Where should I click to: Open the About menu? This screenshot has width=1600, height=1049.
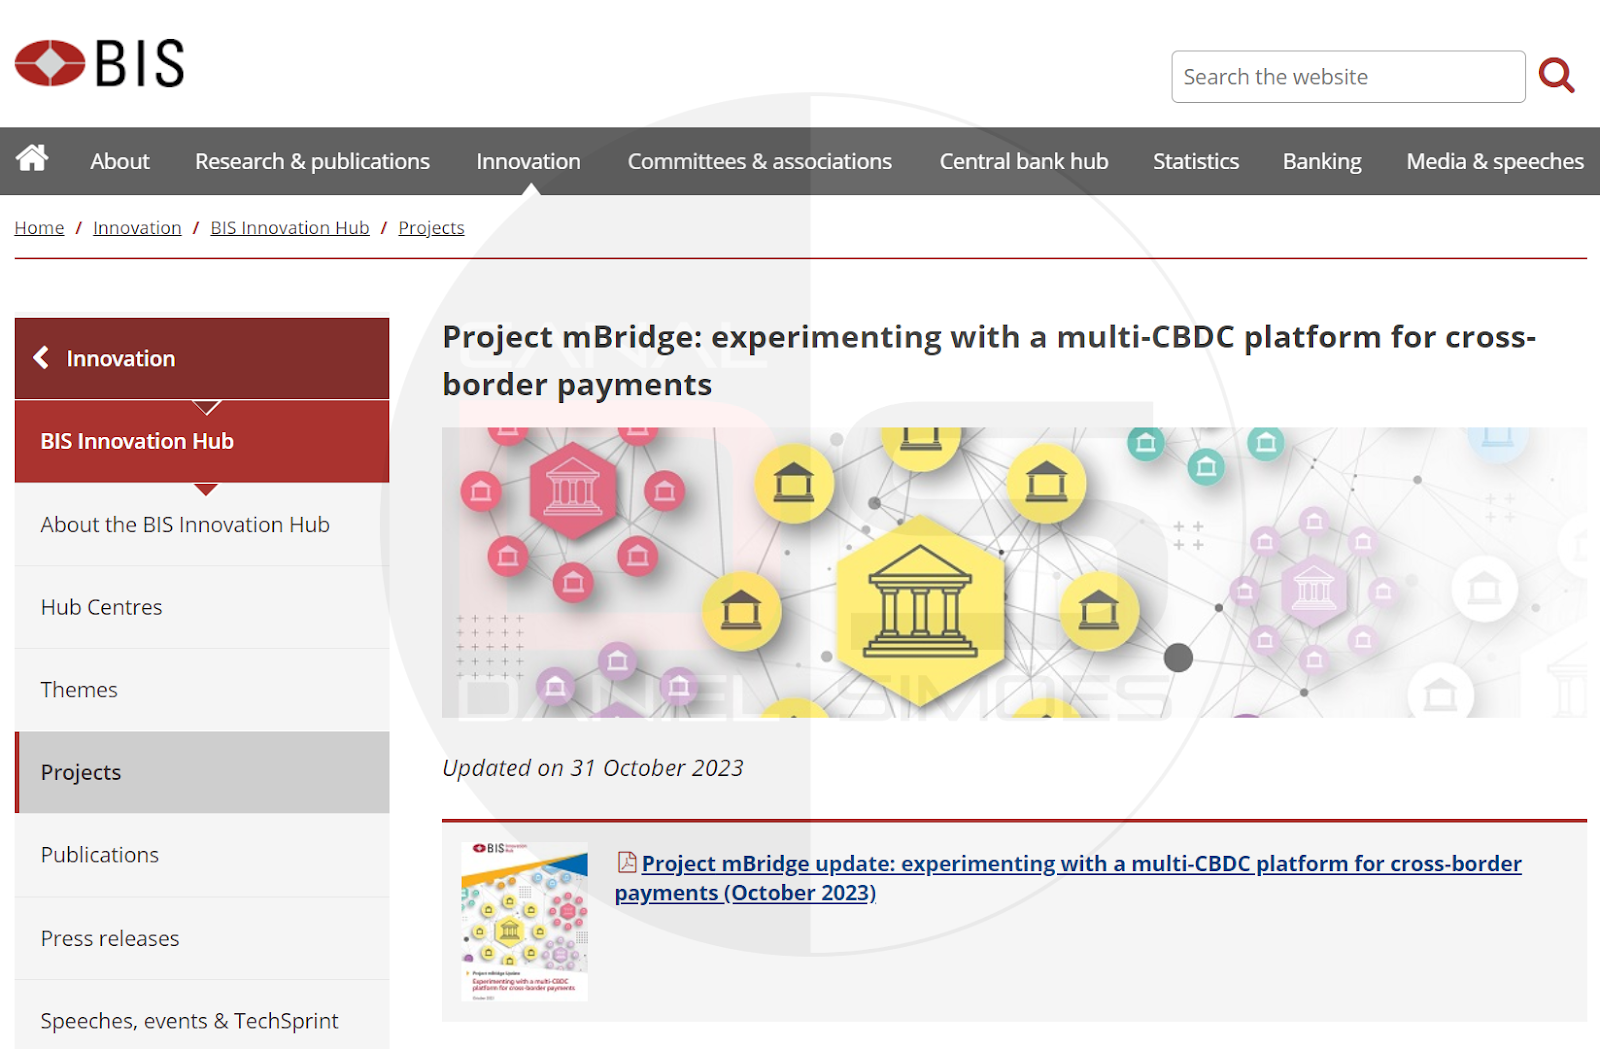pyautogui.click(x=120, y=161)
